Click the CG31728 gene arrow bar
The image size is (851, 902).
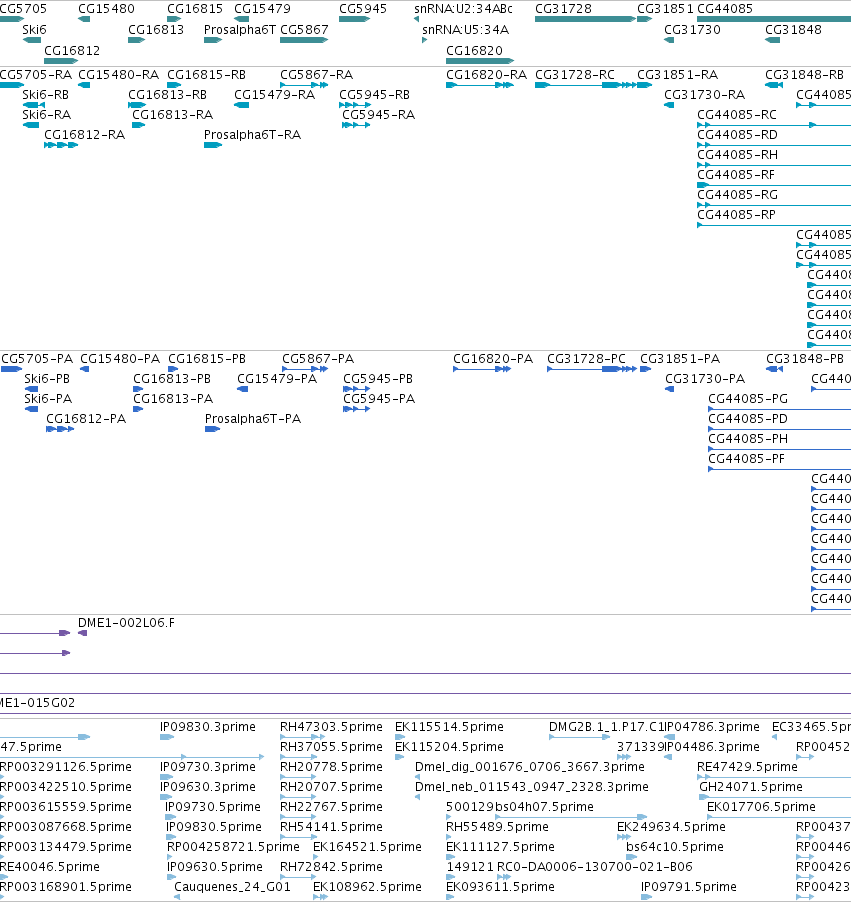(585, 19)
